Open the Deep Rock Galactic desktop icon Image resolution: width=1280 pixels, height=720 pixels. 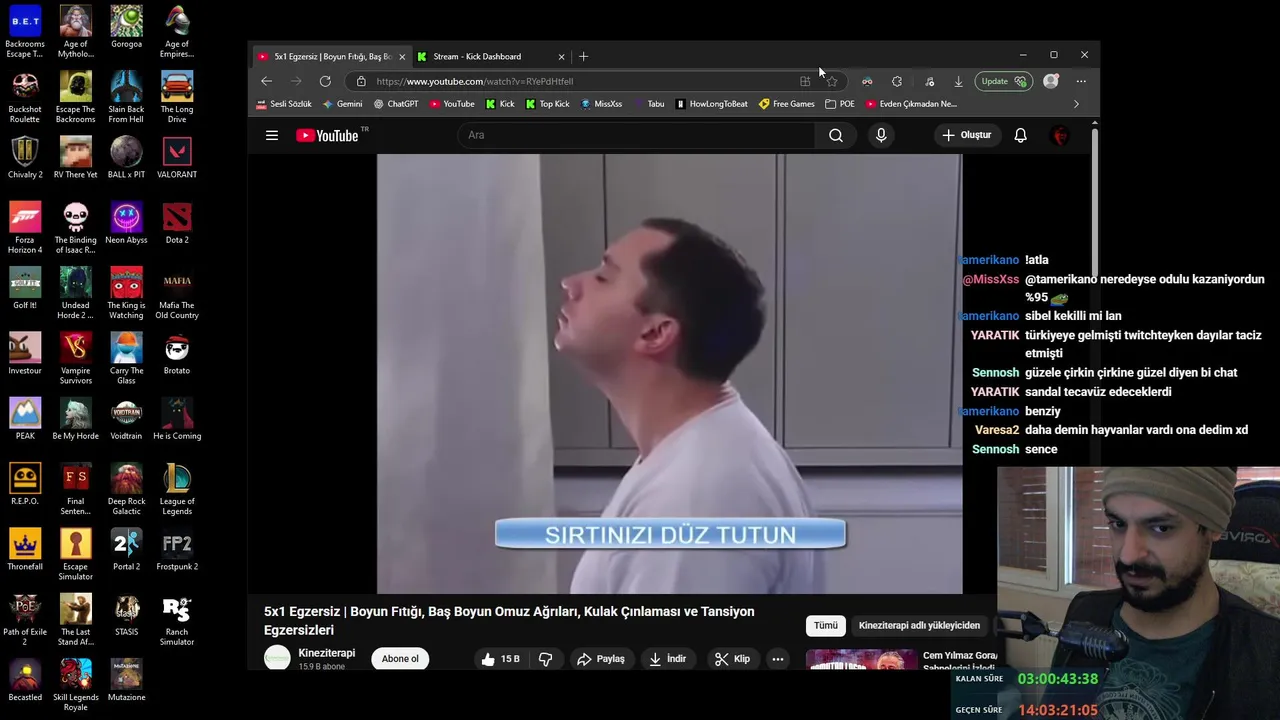126,491
